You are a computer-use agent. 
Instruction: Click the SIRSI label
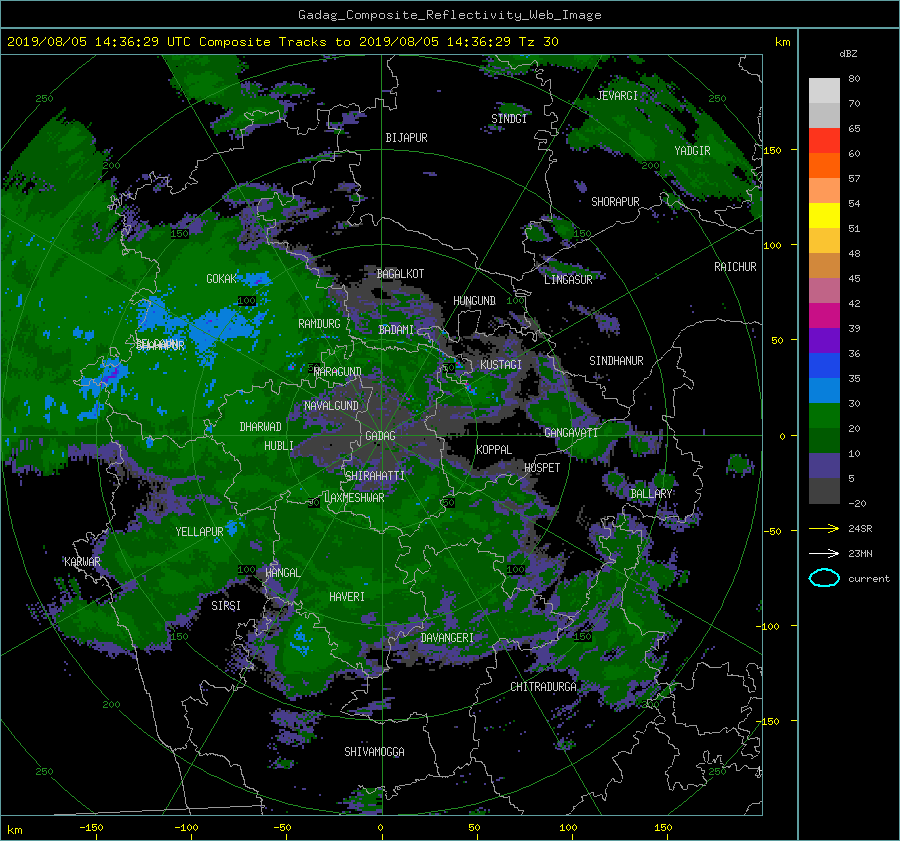226,606
